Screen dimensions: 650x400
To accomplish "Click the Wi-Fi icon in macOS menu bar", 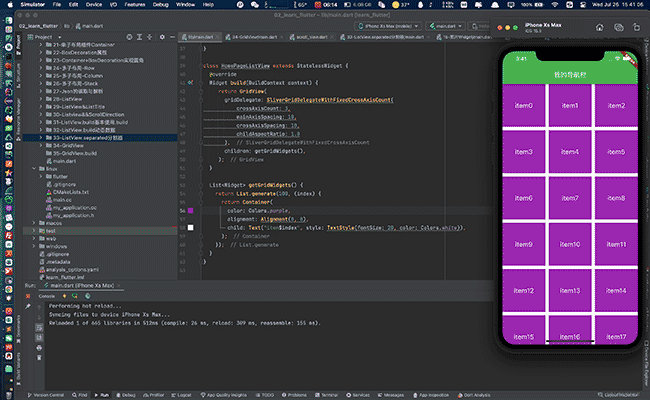I will pyautogui.click(x=555, y=5).
